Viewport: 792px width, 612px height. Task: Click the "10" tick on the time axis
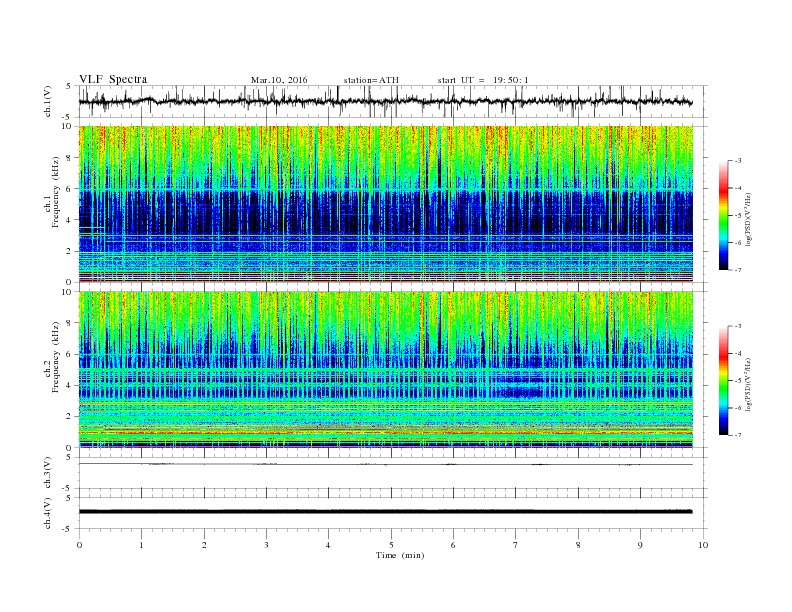coord(703,545)
